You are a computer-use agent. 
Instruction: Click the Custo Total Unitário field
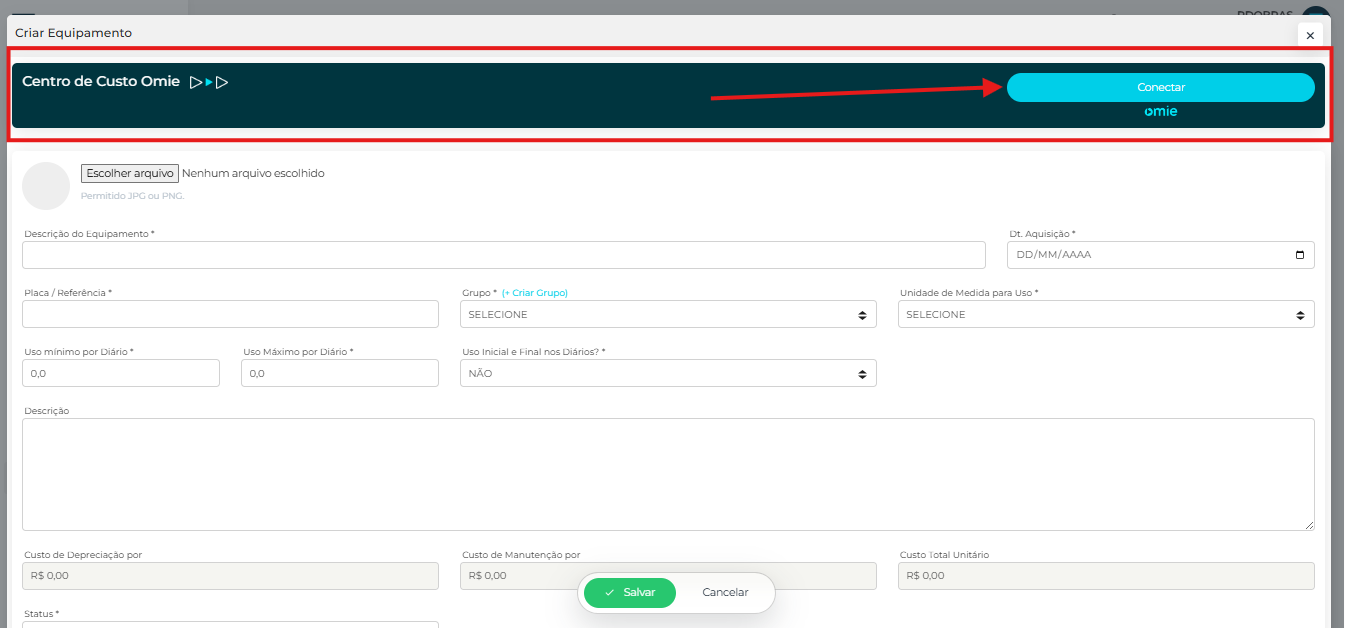pos(1105,575)
